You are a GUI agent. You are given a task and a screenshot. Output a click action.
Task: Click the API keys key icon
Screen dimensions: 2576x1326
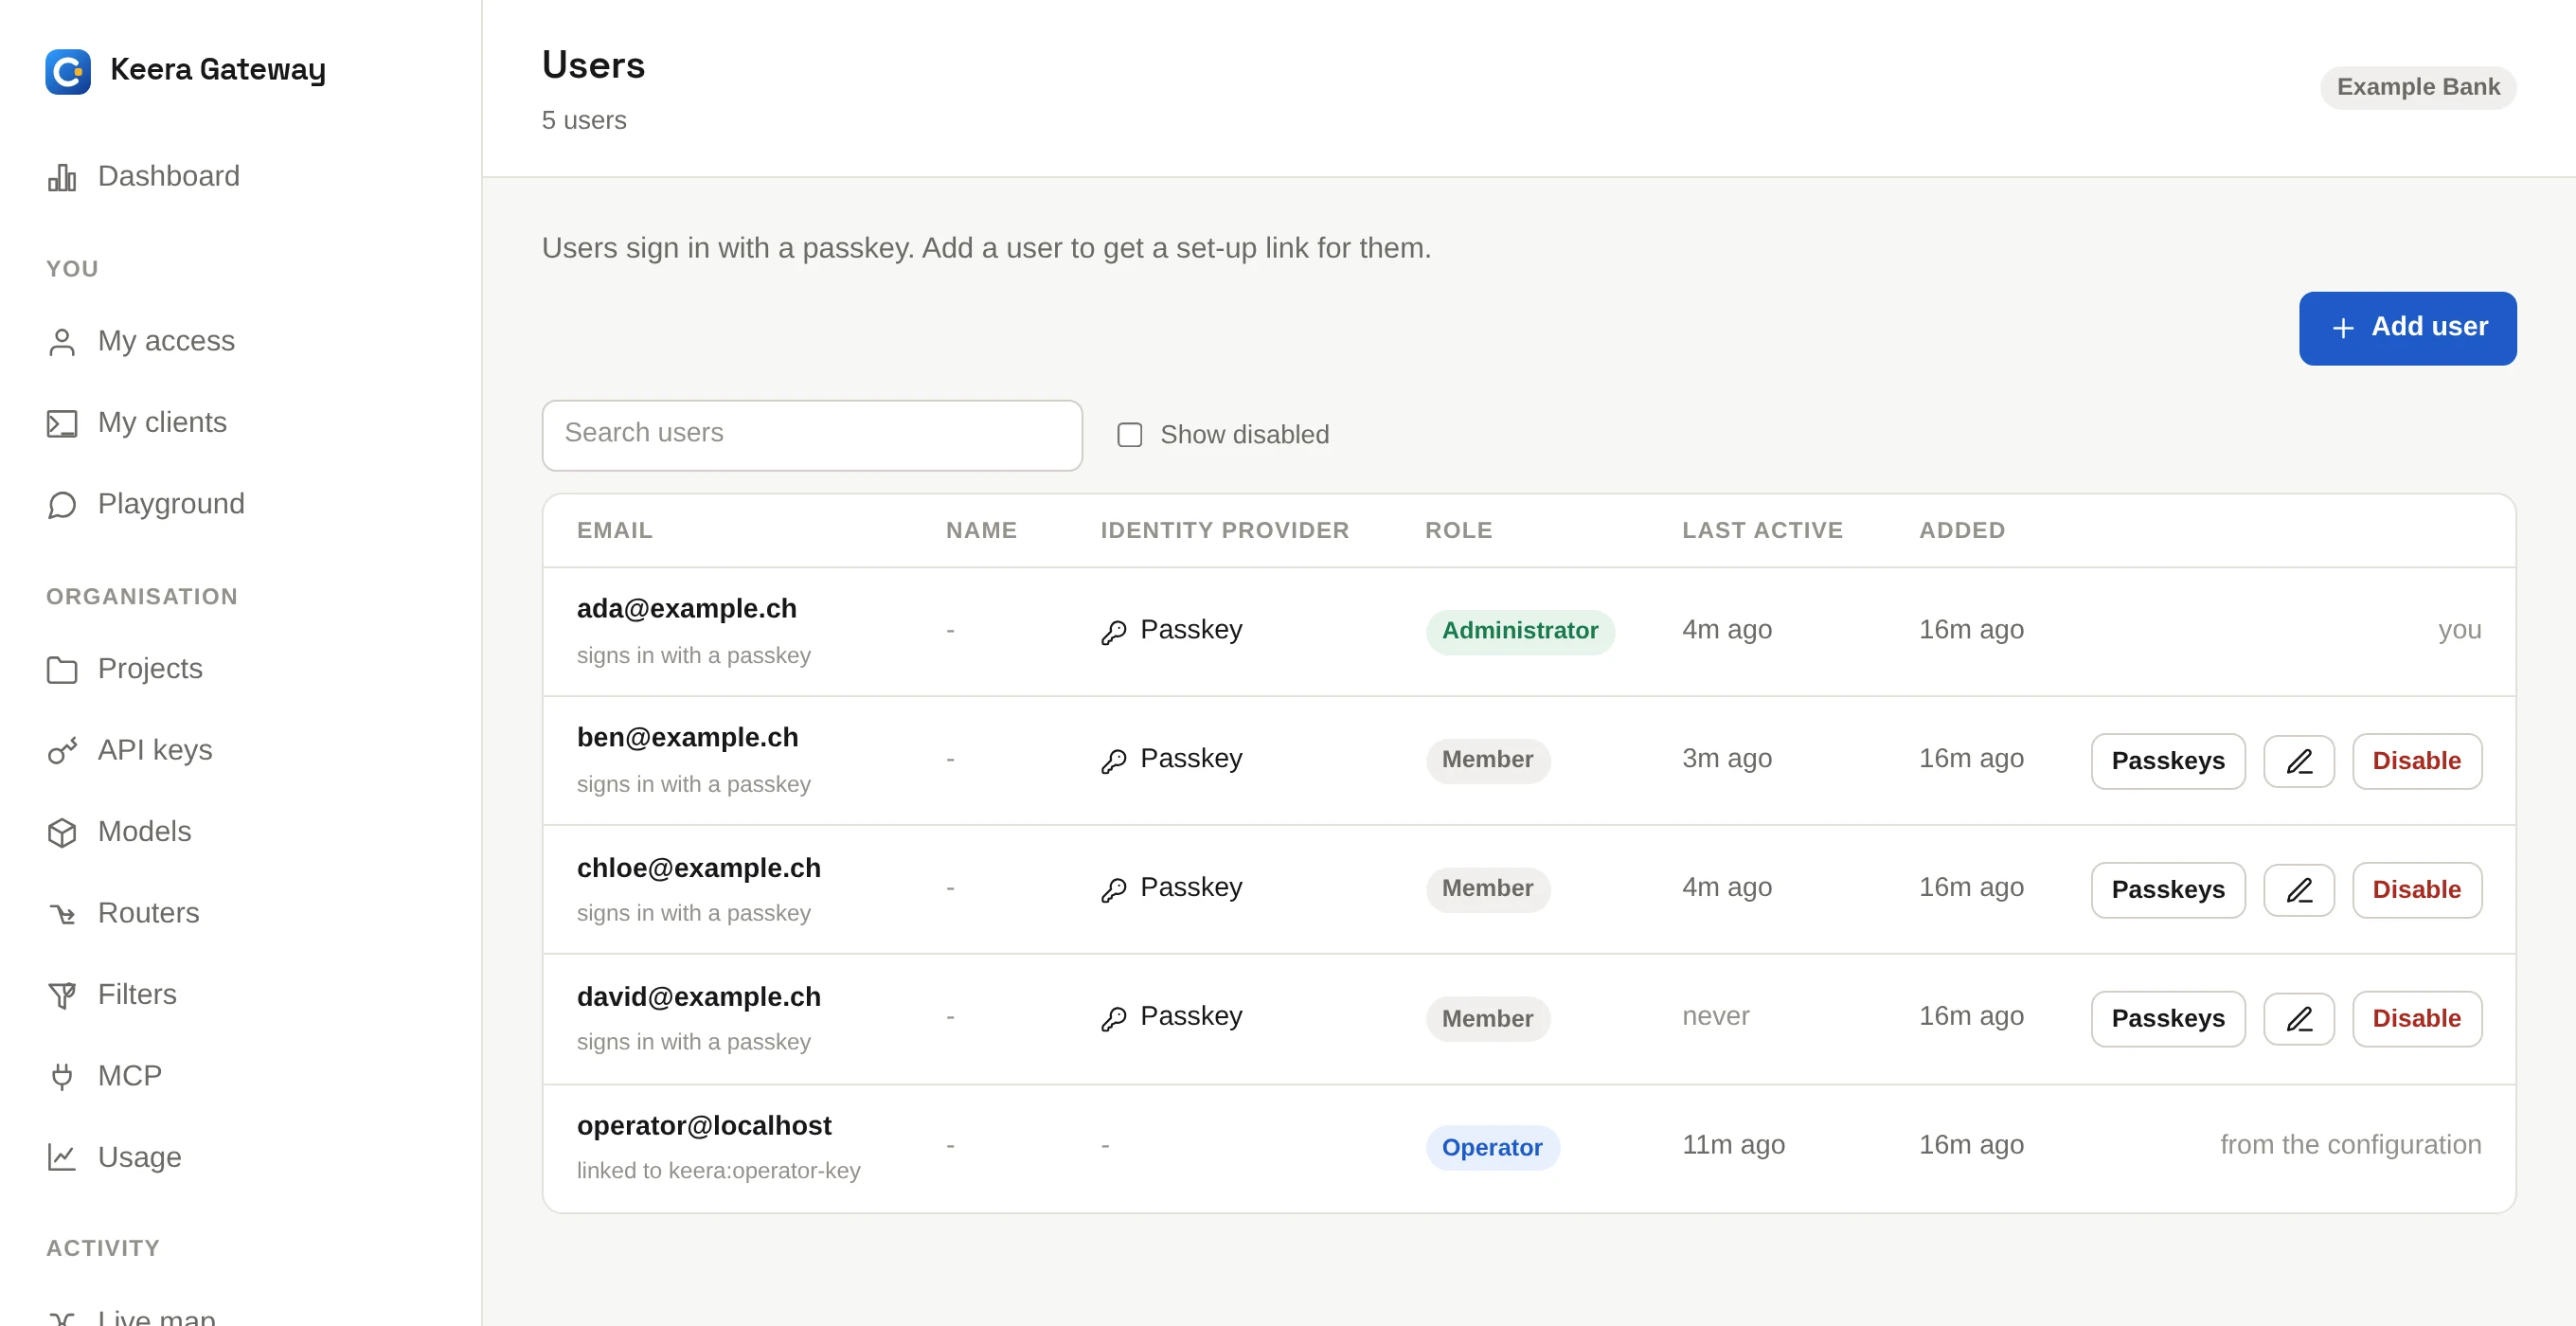pos(62,750)
